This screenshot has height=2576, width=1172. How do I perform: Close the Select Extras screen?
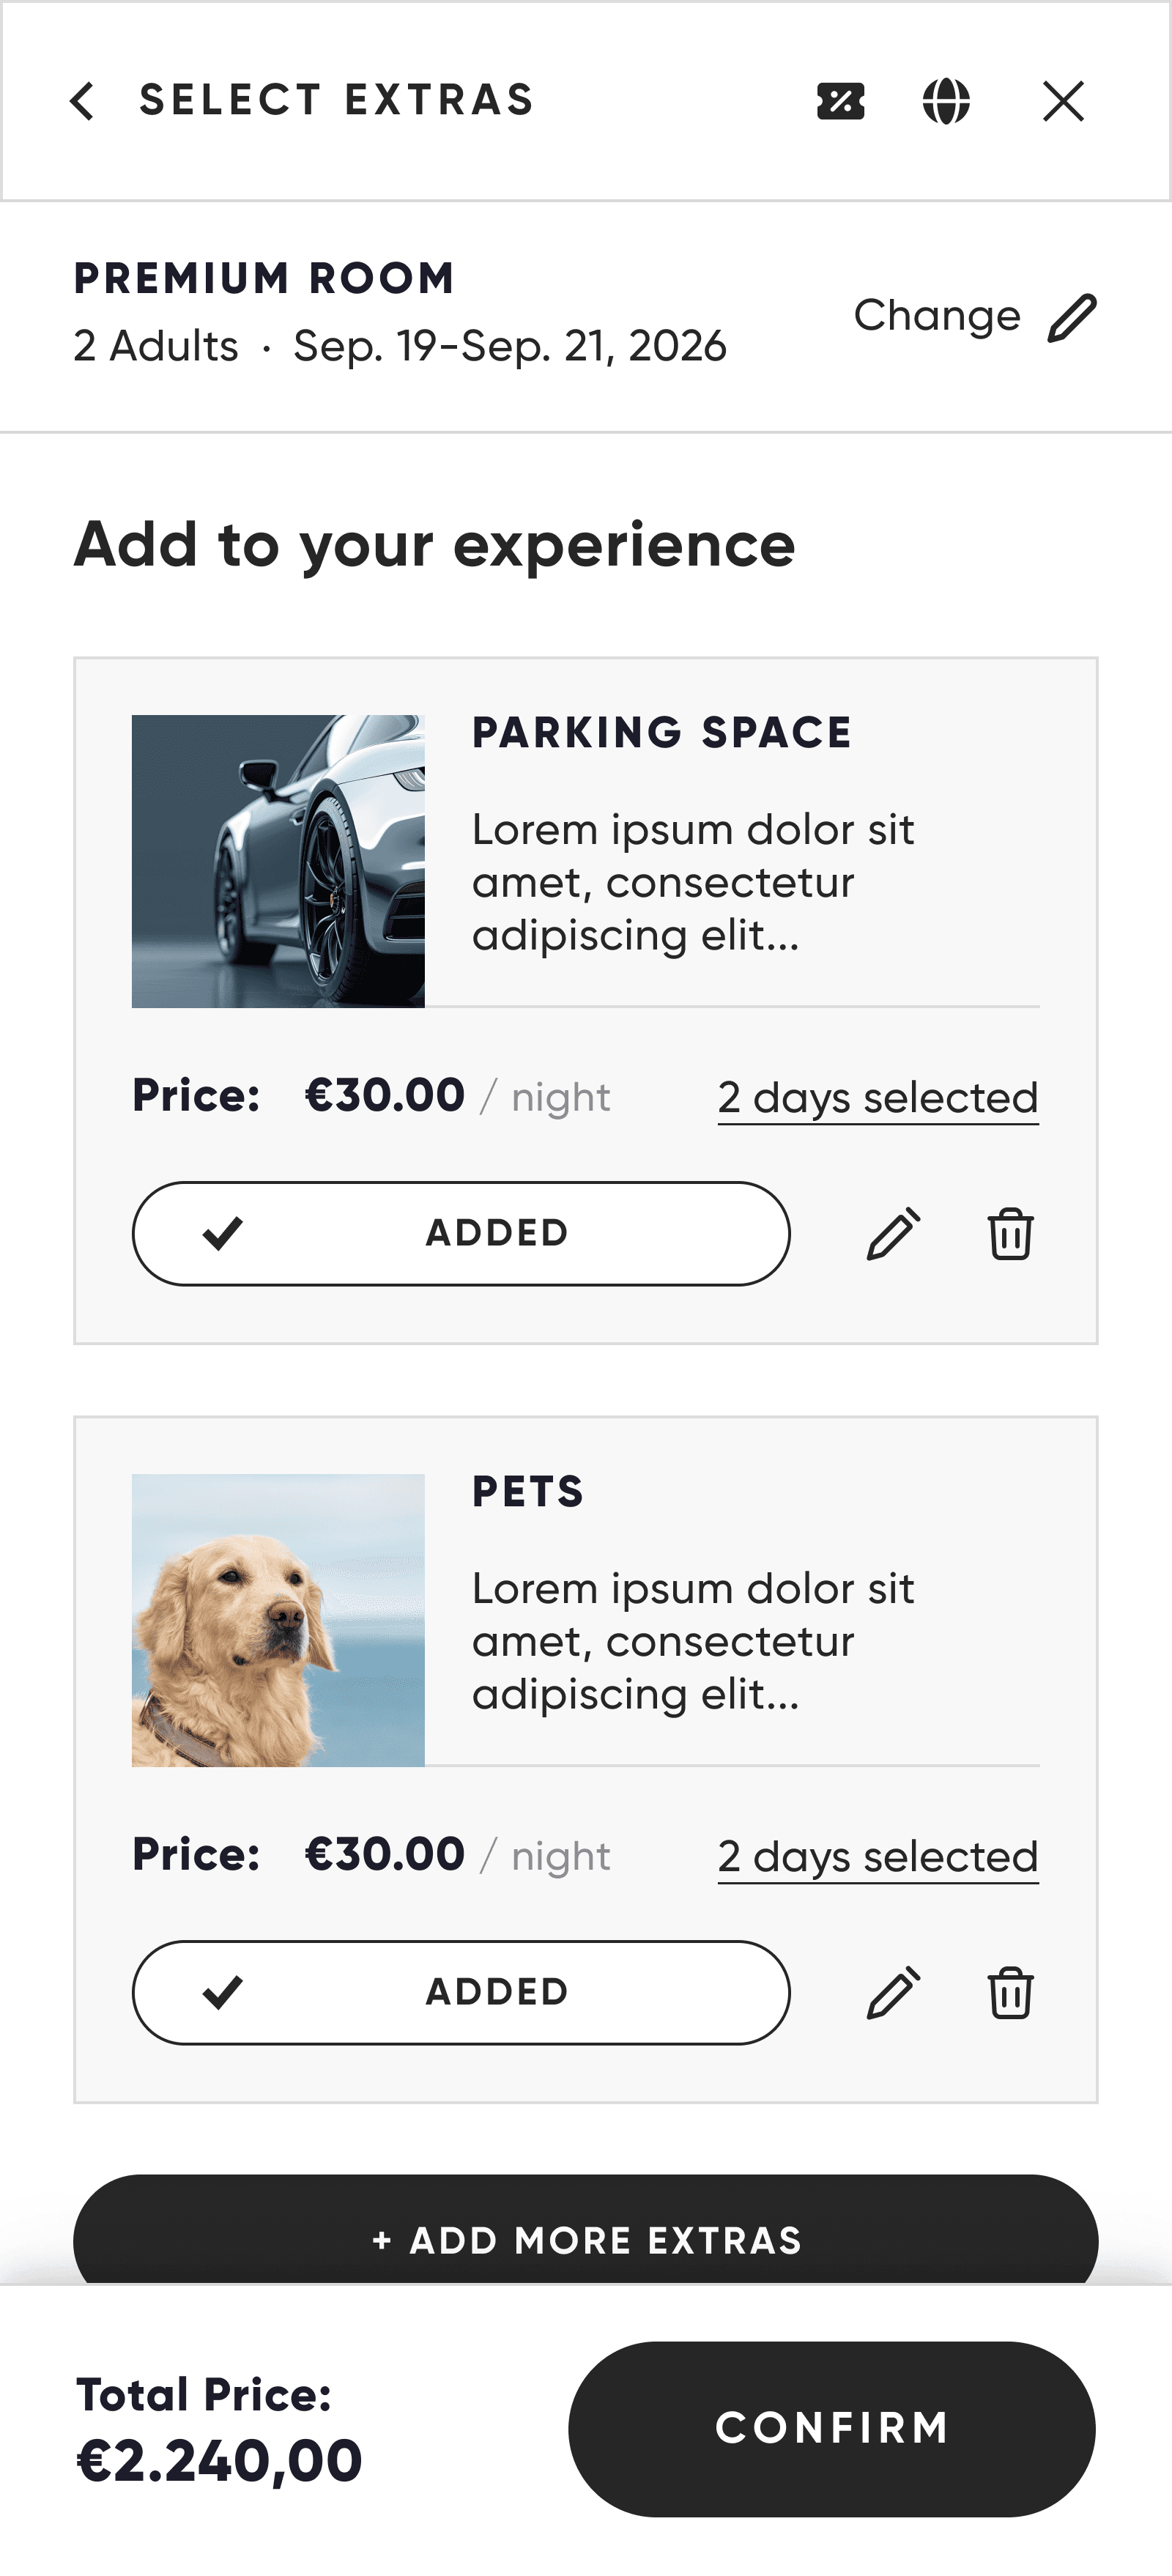[x=1063, y=101]
